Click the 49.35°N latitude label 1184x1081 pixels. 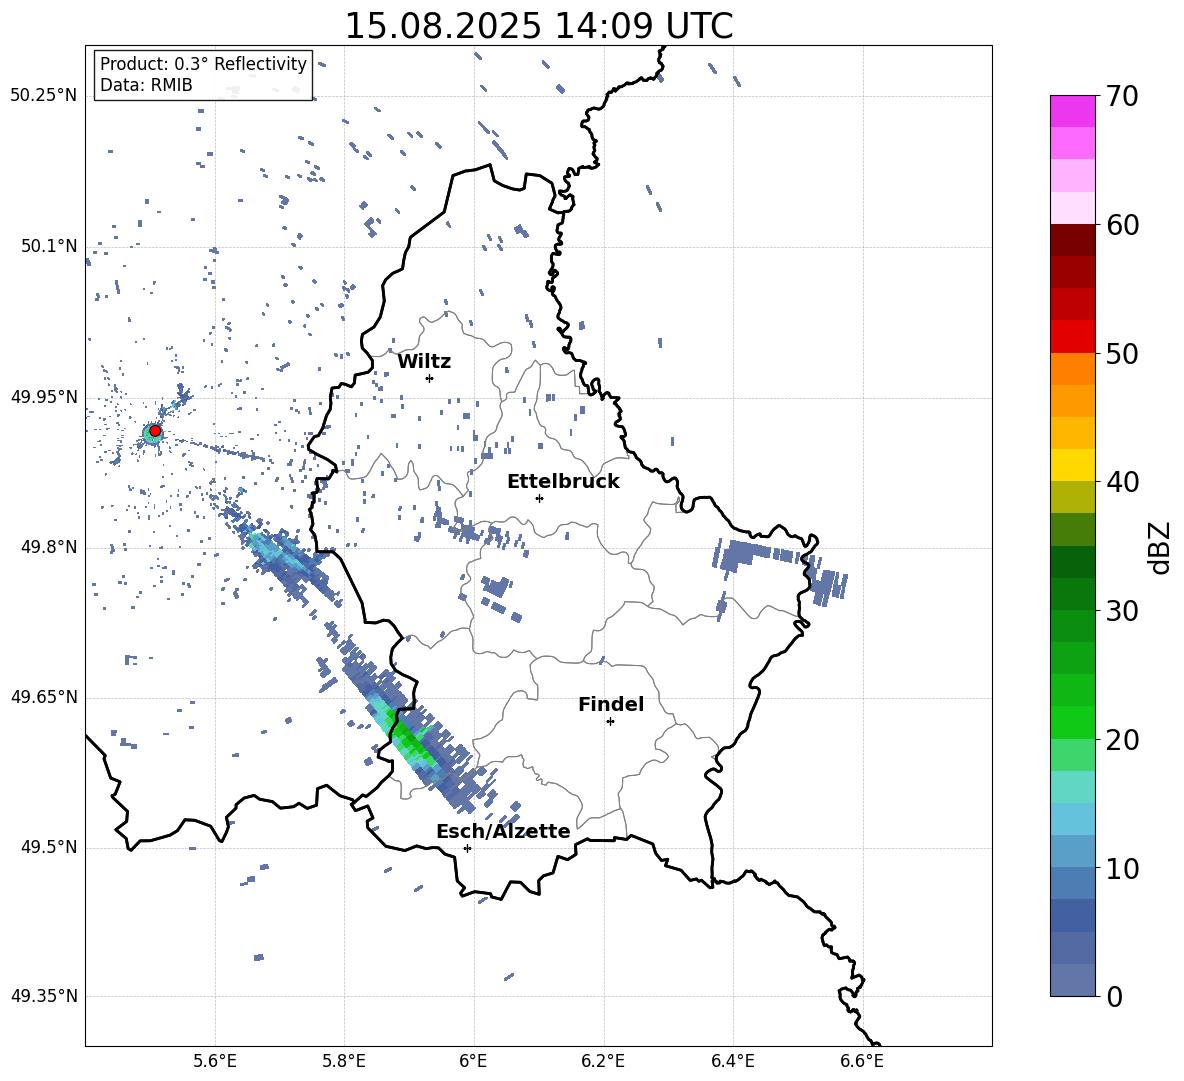44,996
